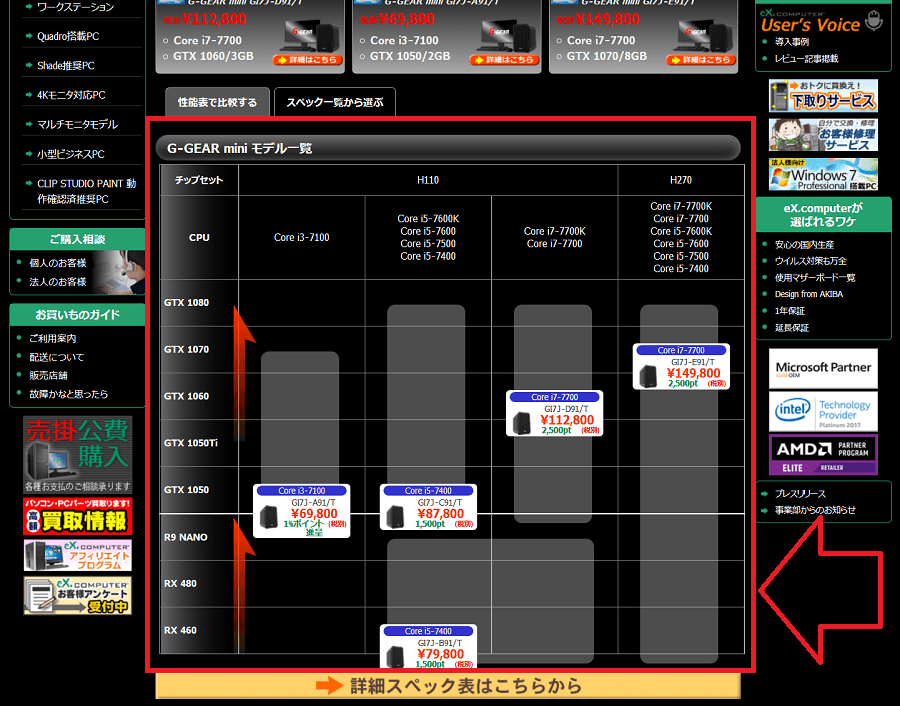Screen dimensions: 900x706
Task: Click the お買いものガイド section header
Action: click(x=77, y=315)
